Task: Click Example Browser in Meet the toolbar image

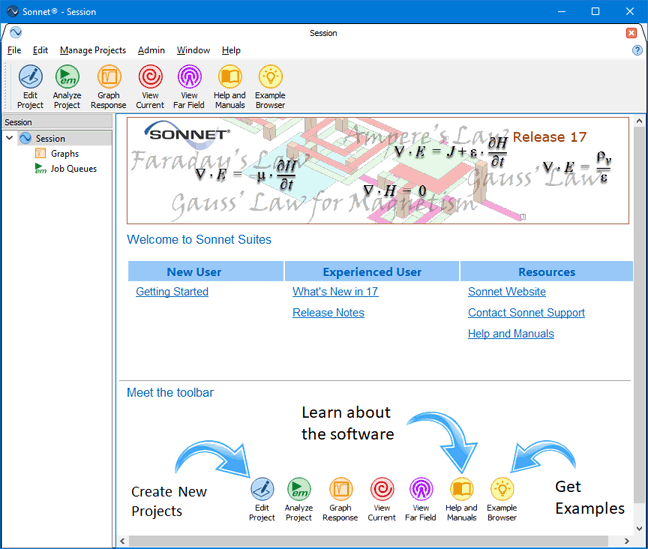Action: click(502, 499)
